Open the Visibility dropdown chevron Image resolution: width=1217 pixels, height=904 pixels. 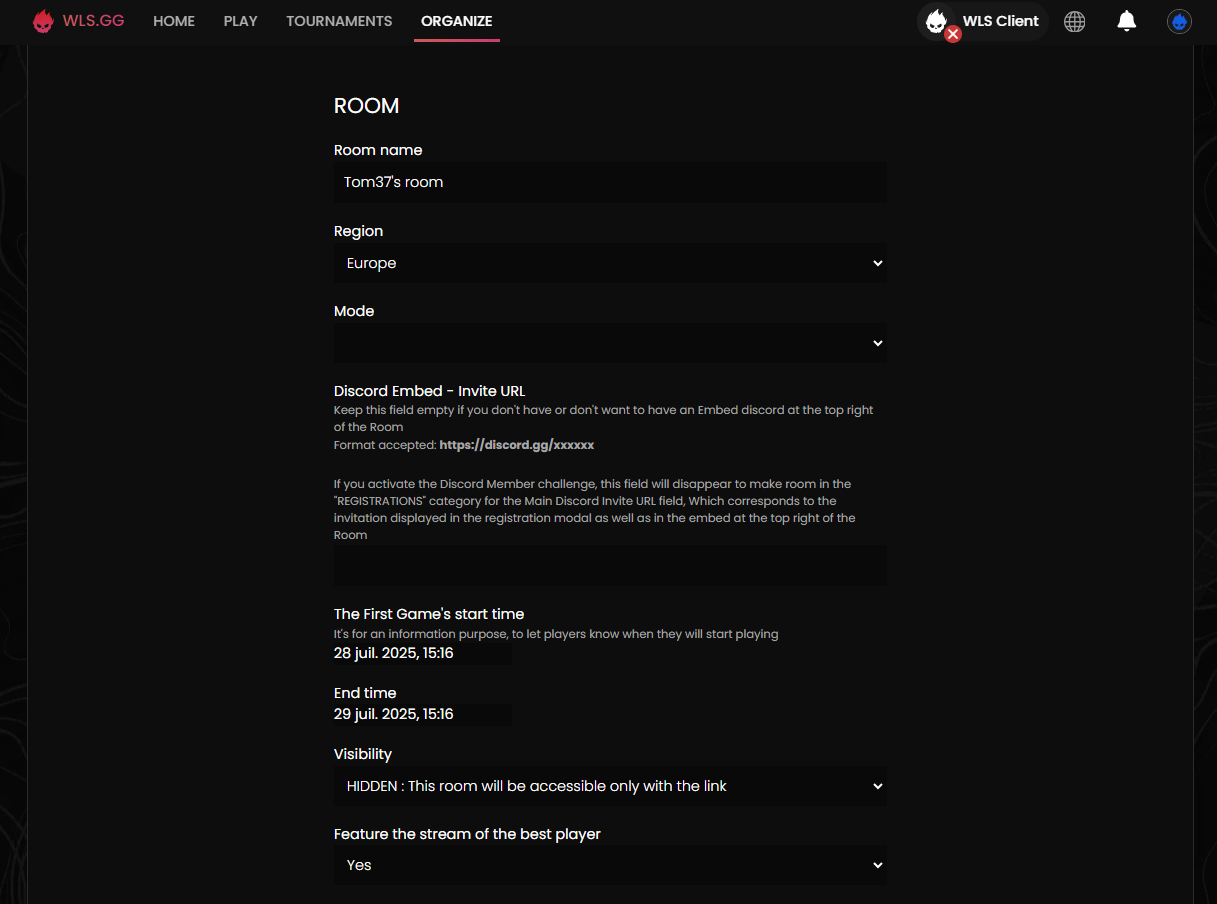[x=877, y=786]
